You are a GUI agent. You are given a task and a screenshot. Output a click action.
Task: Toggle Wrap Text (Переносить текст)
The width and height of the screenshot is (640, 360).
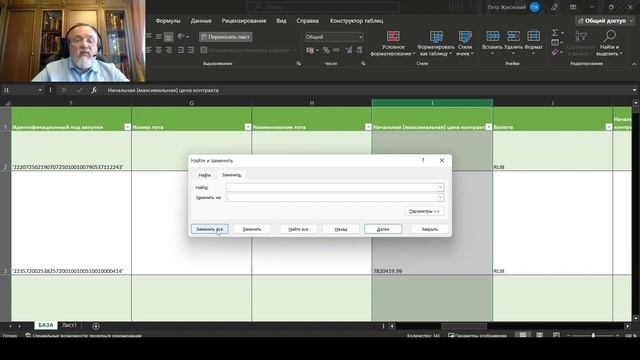click(x=226, y=37)
